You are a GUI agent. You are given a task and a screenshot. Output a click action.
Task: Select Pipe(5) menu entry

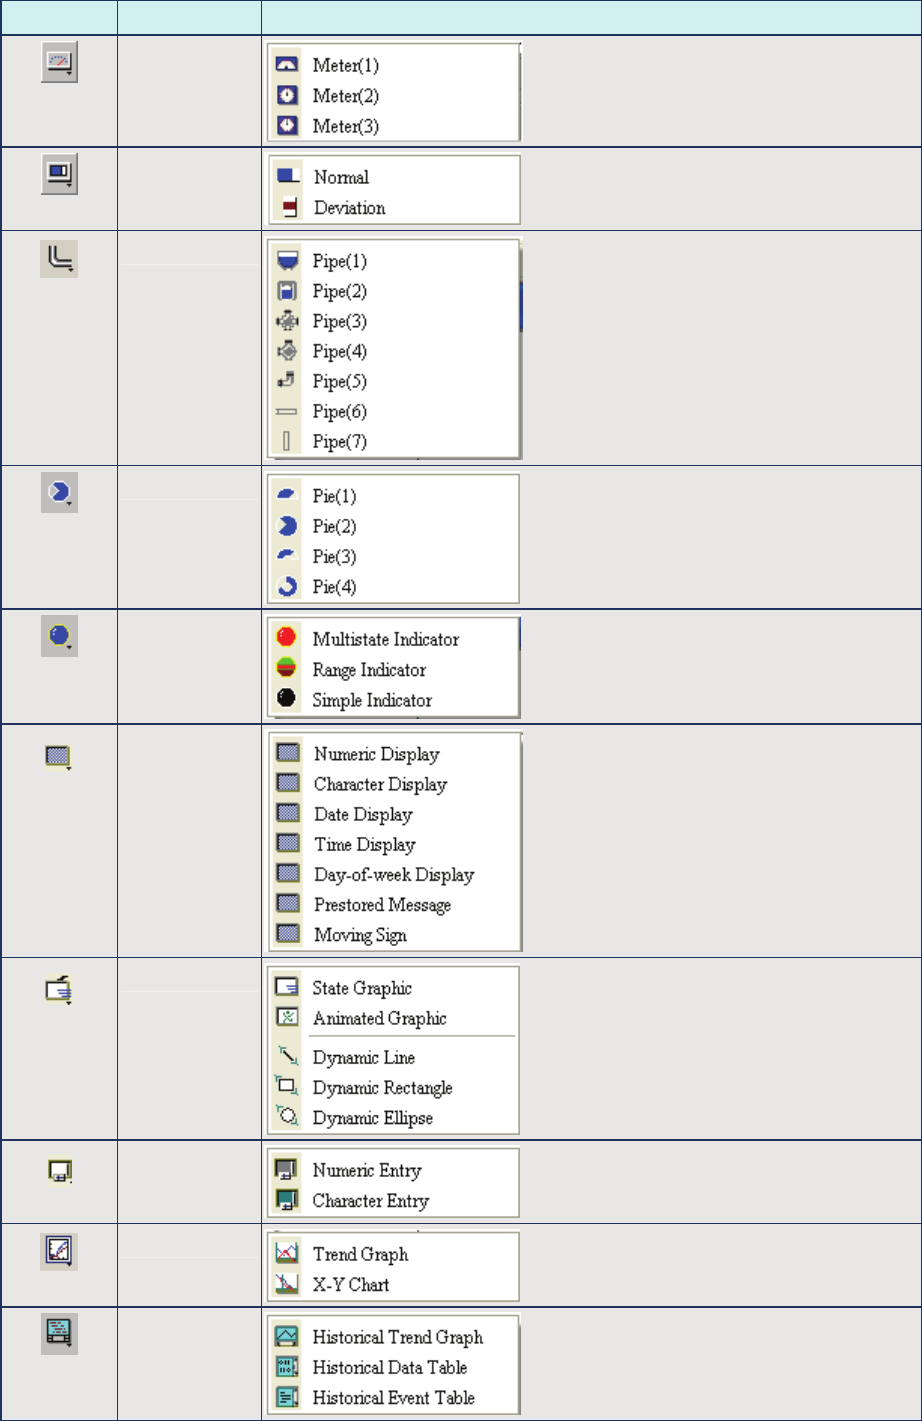tap(339, 381)
